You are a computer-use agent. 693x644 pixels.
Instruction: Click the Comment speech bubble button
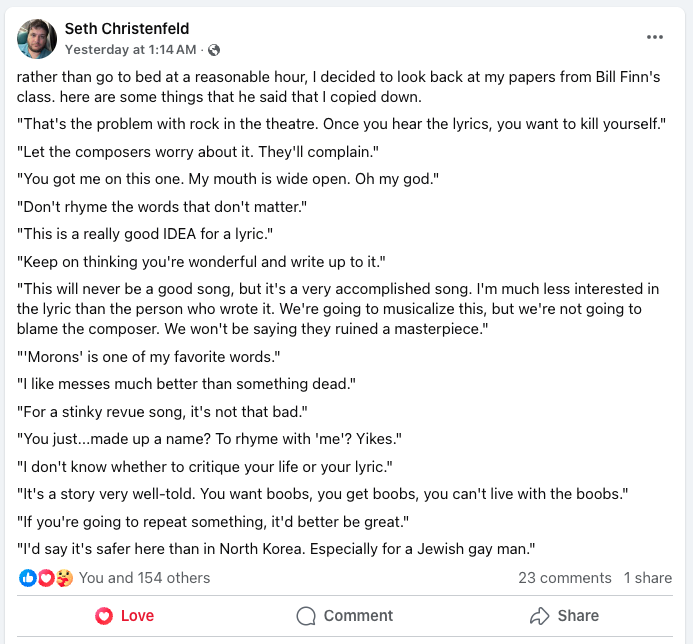click(345, 616)
